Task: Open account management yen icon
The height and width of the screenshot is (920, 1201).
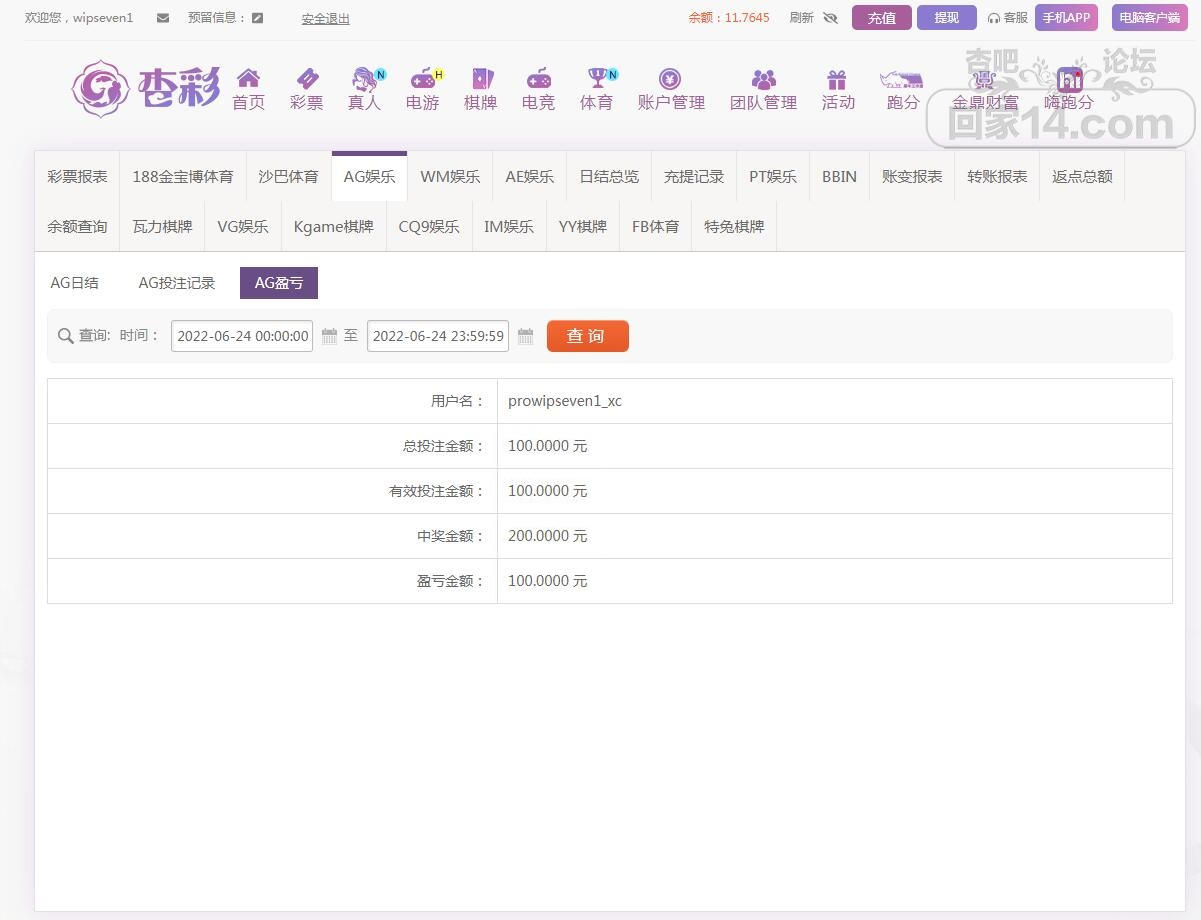Action: coord(671,79)
